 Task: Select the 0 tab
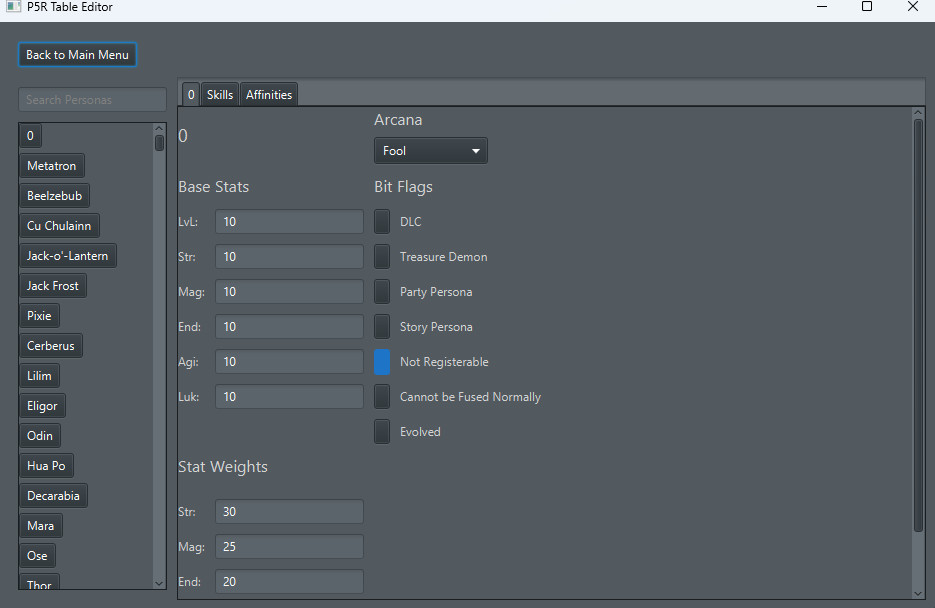click(190, 93)
